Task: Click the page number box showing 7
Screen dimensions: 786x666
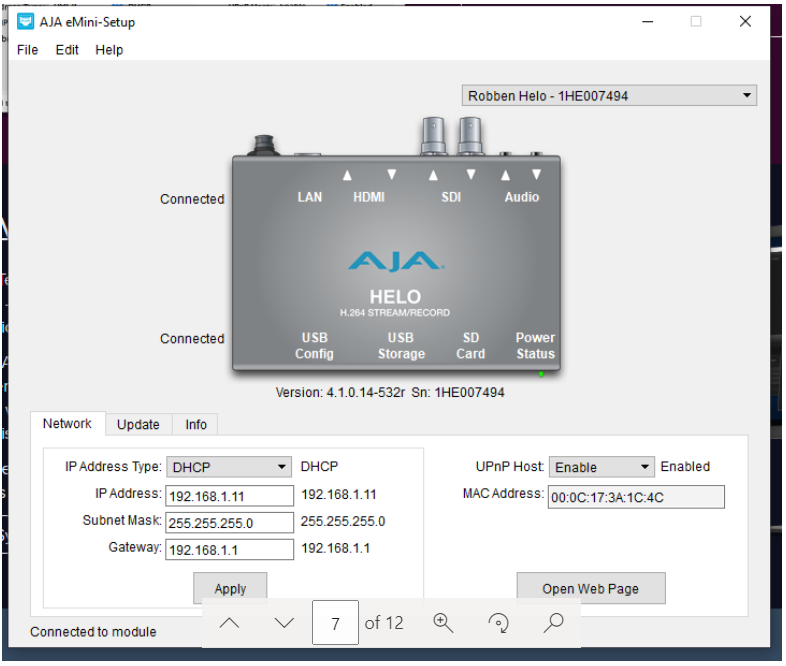Action: 335,623
